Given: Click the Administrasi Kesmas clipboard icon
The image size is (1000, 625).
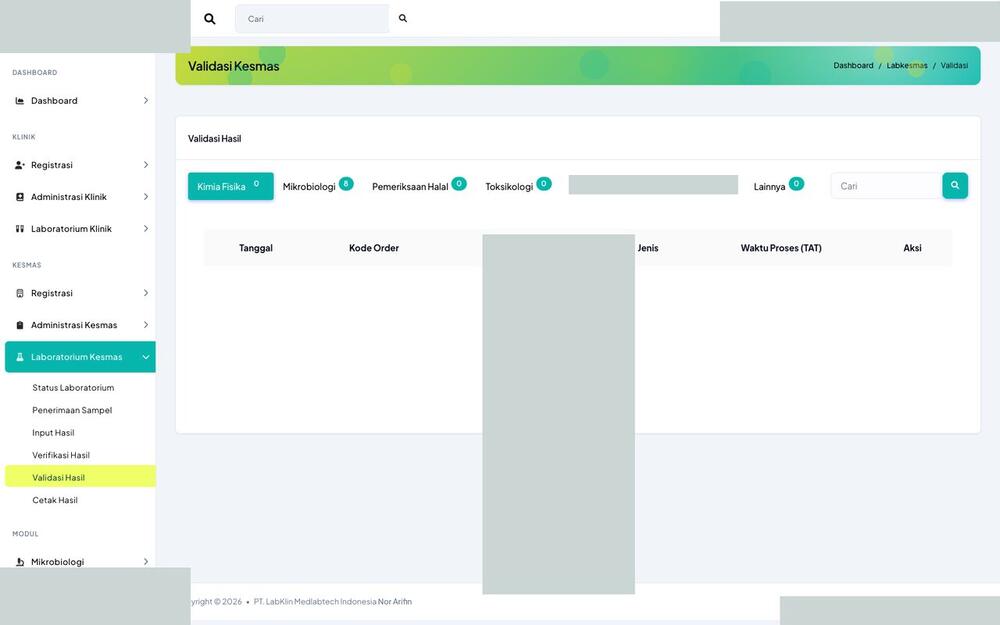Looking at the screenshot, I should click(x=20, y=325).
